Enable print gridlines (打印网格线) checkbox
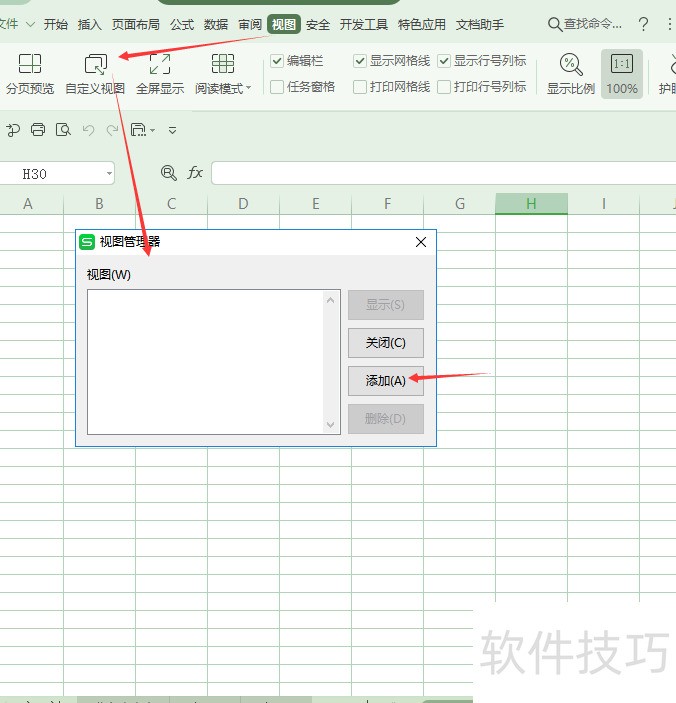The width and height of the screenshot is (676, 703). pos(360,87)
